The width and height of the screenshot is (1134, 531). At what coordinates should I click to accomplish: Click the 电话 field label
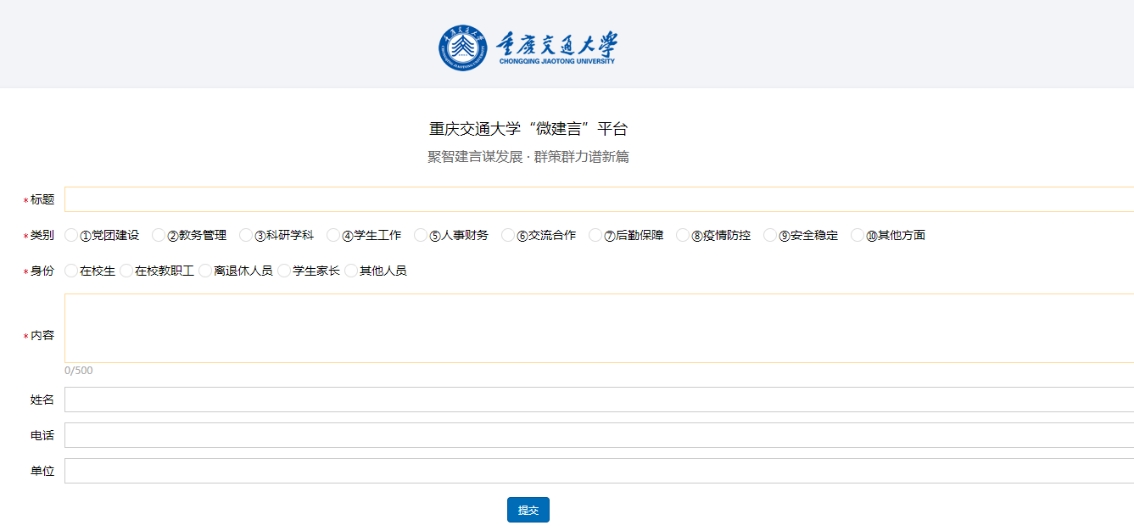click(x=42, y=435)
